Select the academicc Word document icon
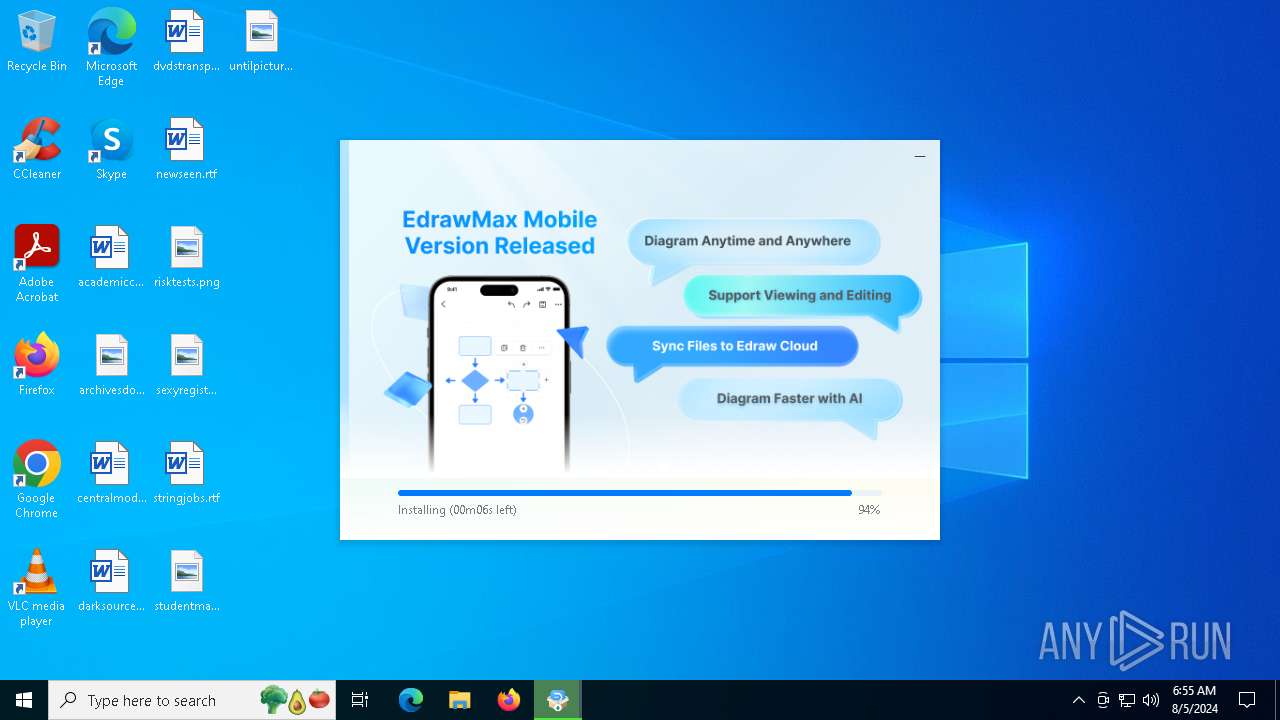 point(111,258)
